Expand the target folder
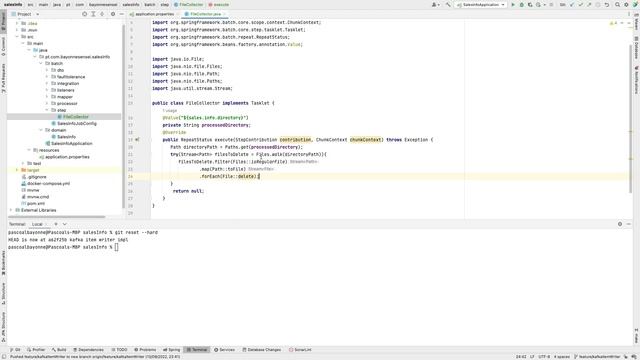This screenshot has height=360, width=640. (x=17, y=170)
